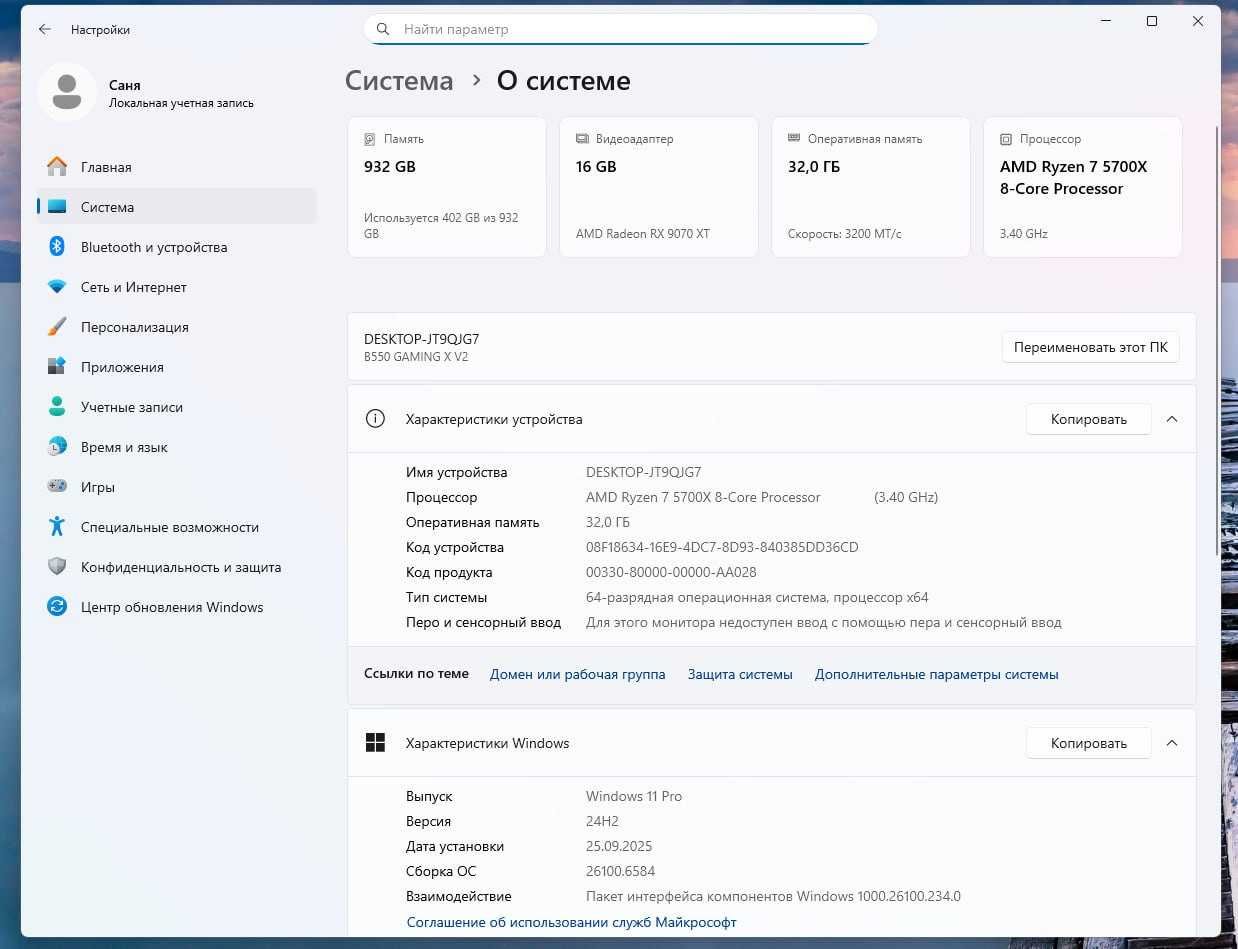The height and width of the screenshot is (949, 1238).
Task: Click the Игры gamepad icon
Action: click(57, 487)
